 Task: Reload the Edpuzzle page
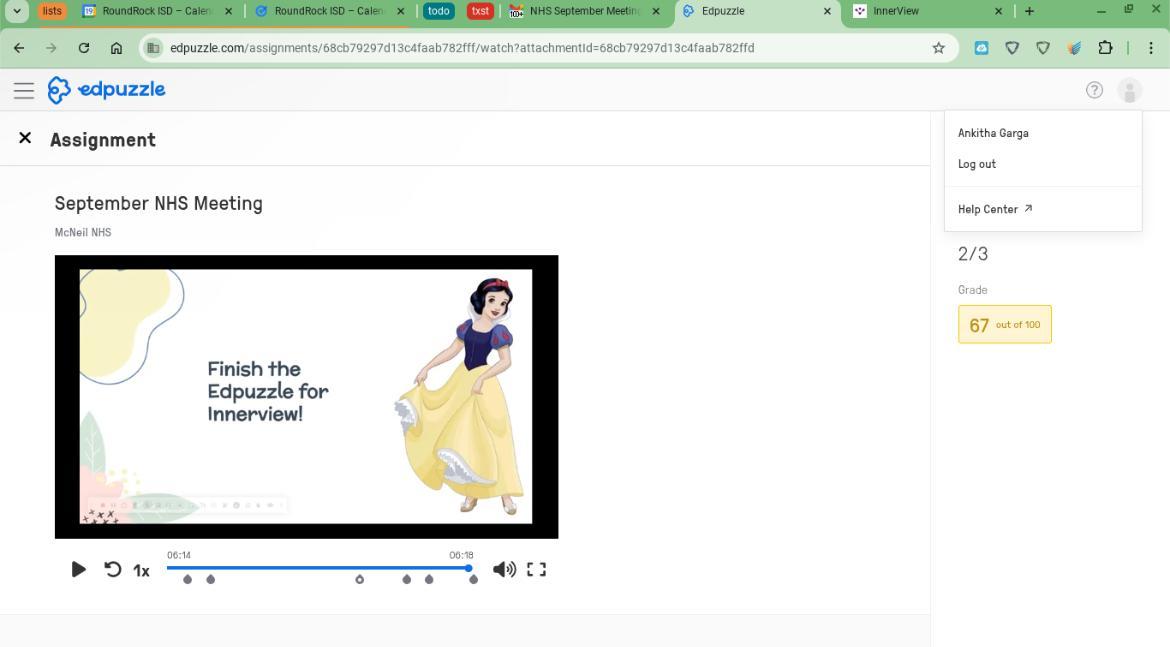pos(84,48)
